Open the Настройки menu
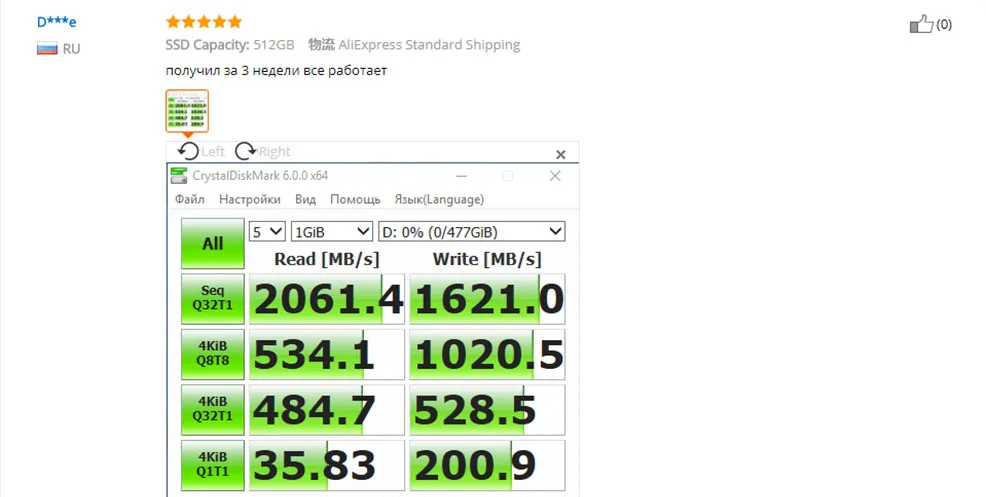This screenshot has width=986, height=497. coord(250,199)
